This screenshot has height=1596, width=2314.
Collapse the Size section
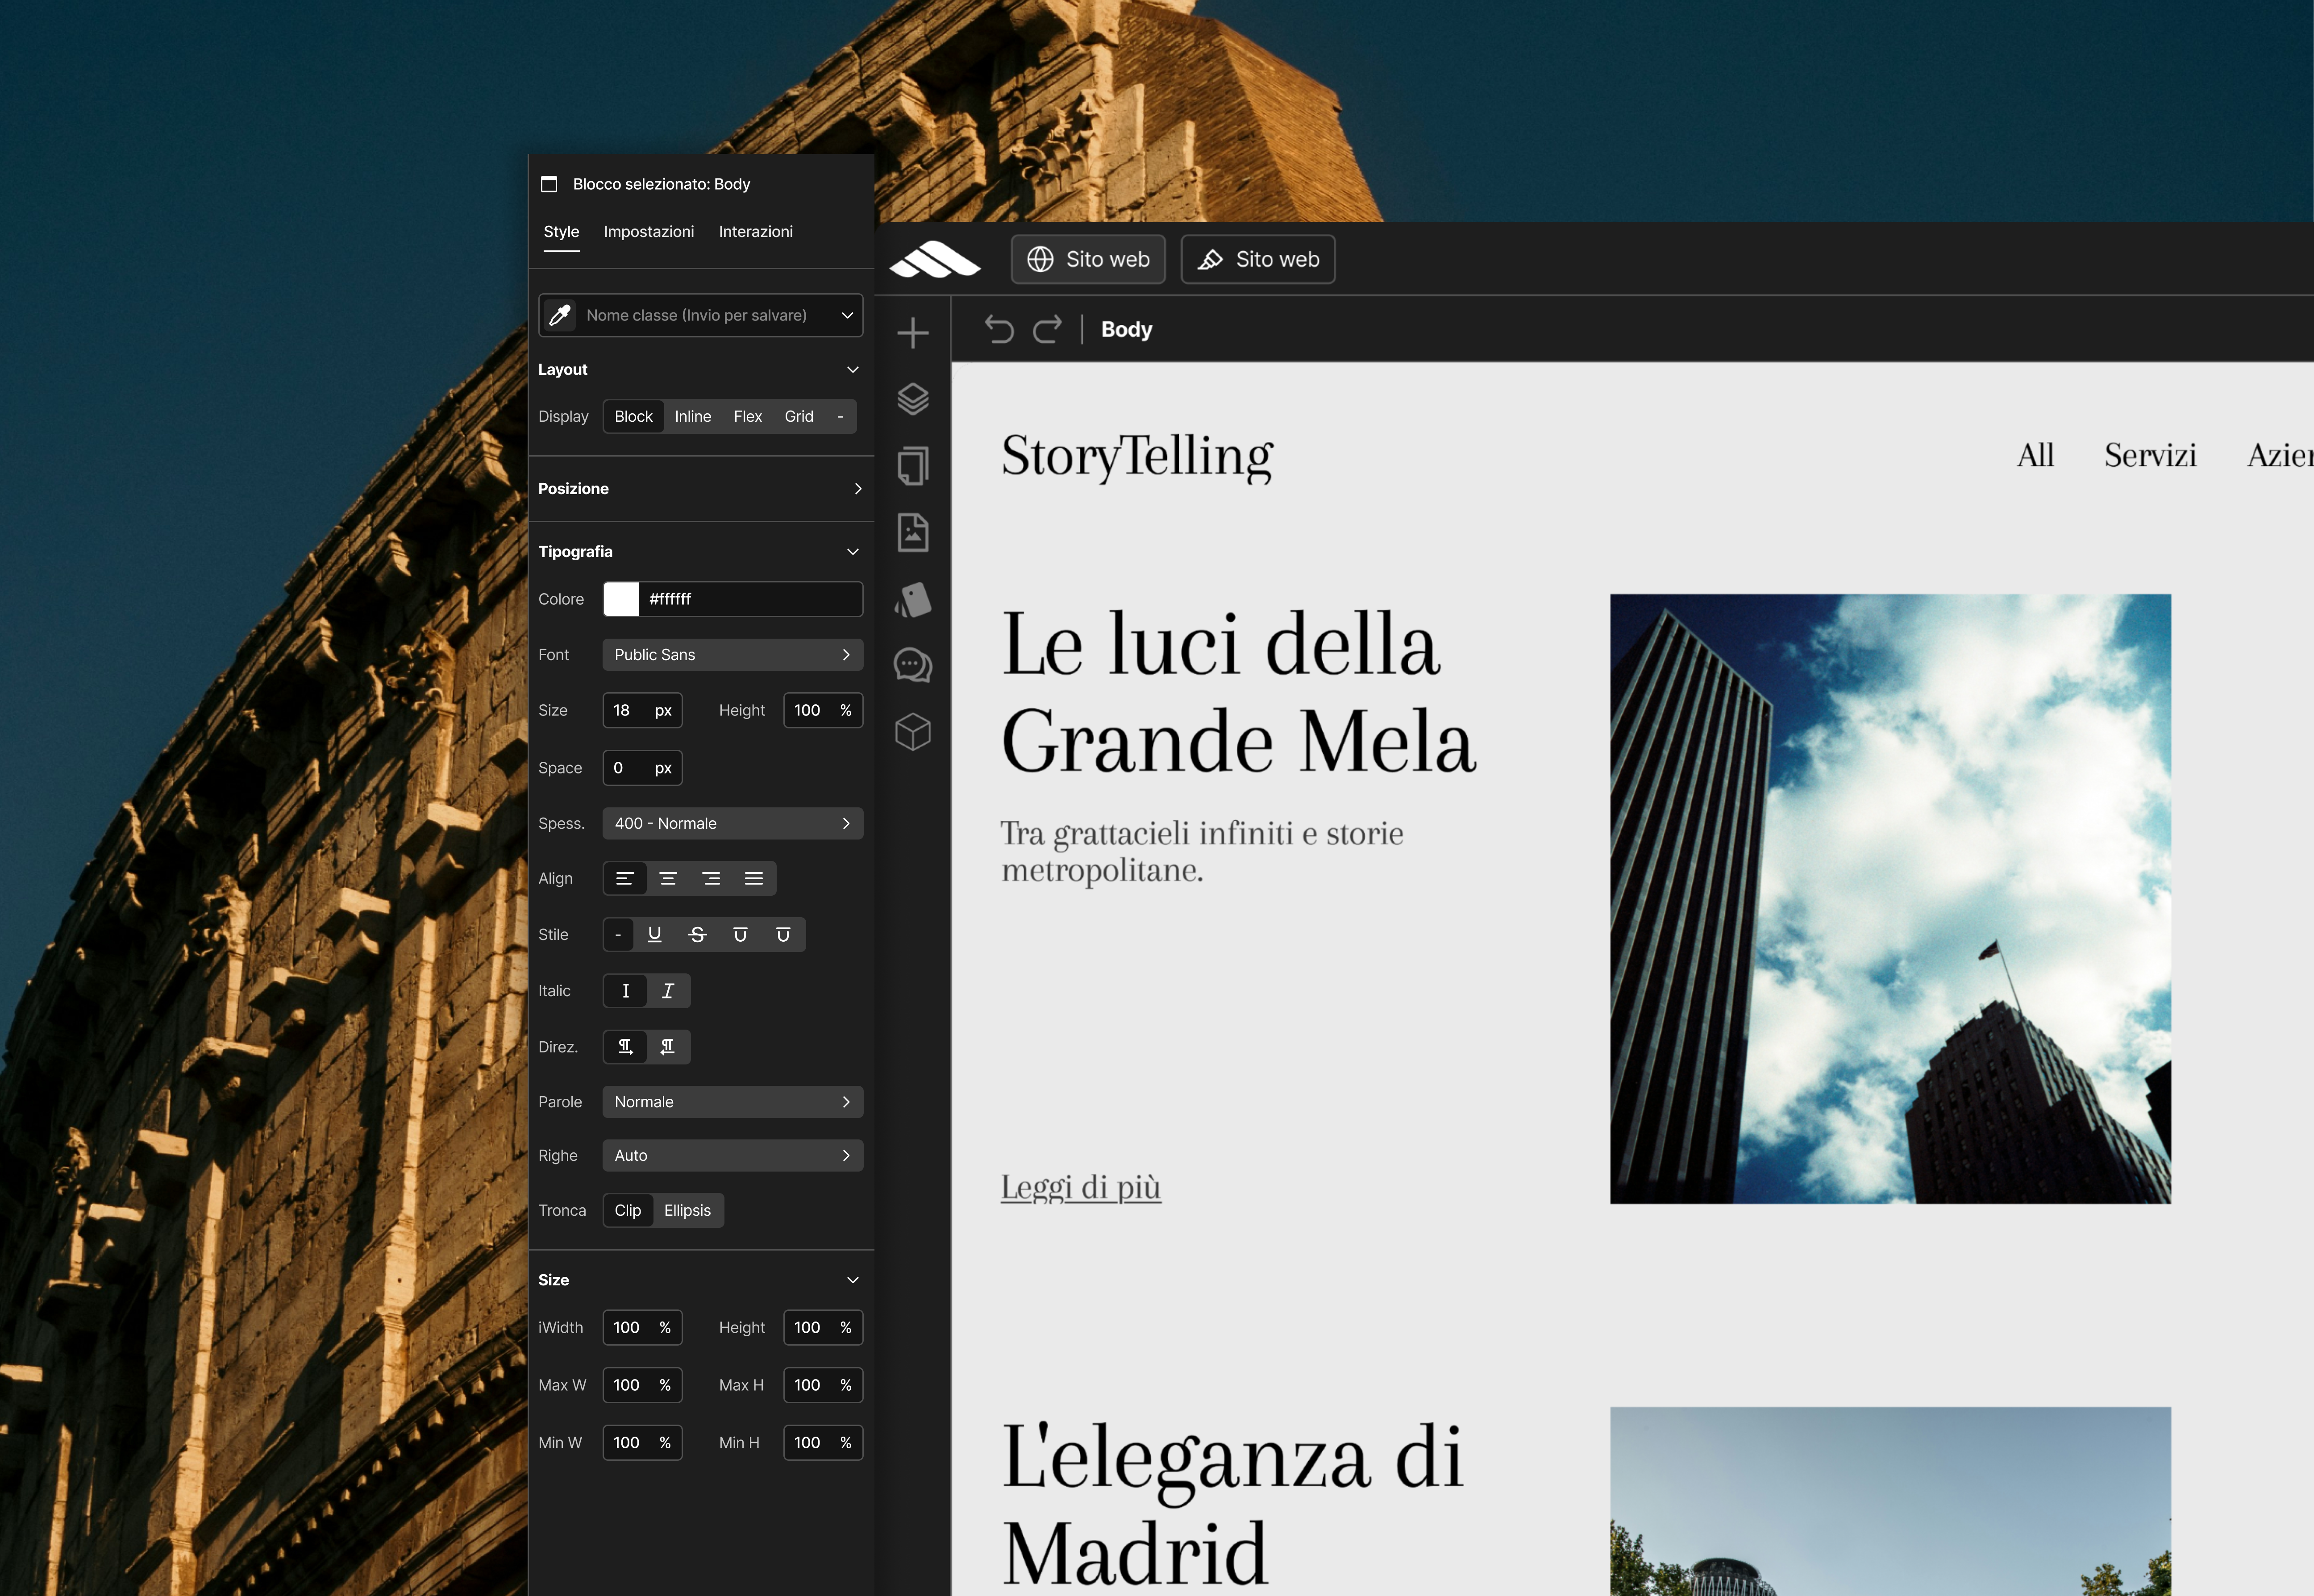pos(853,1280)
